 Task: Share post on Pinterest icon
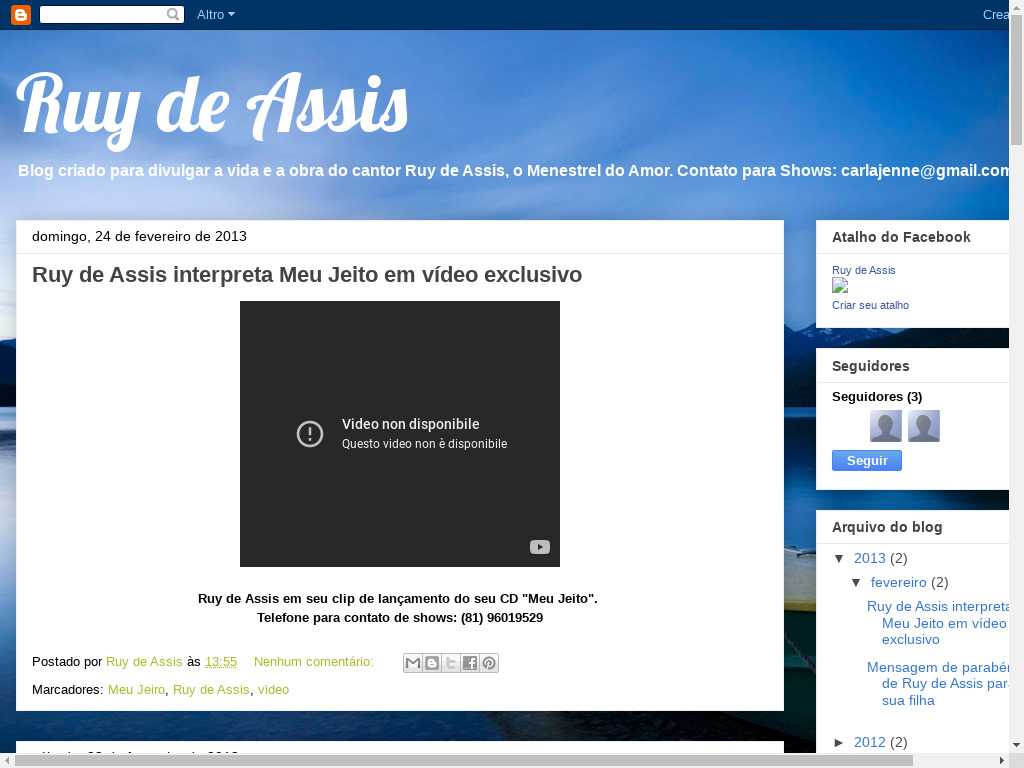coord(489,663)
